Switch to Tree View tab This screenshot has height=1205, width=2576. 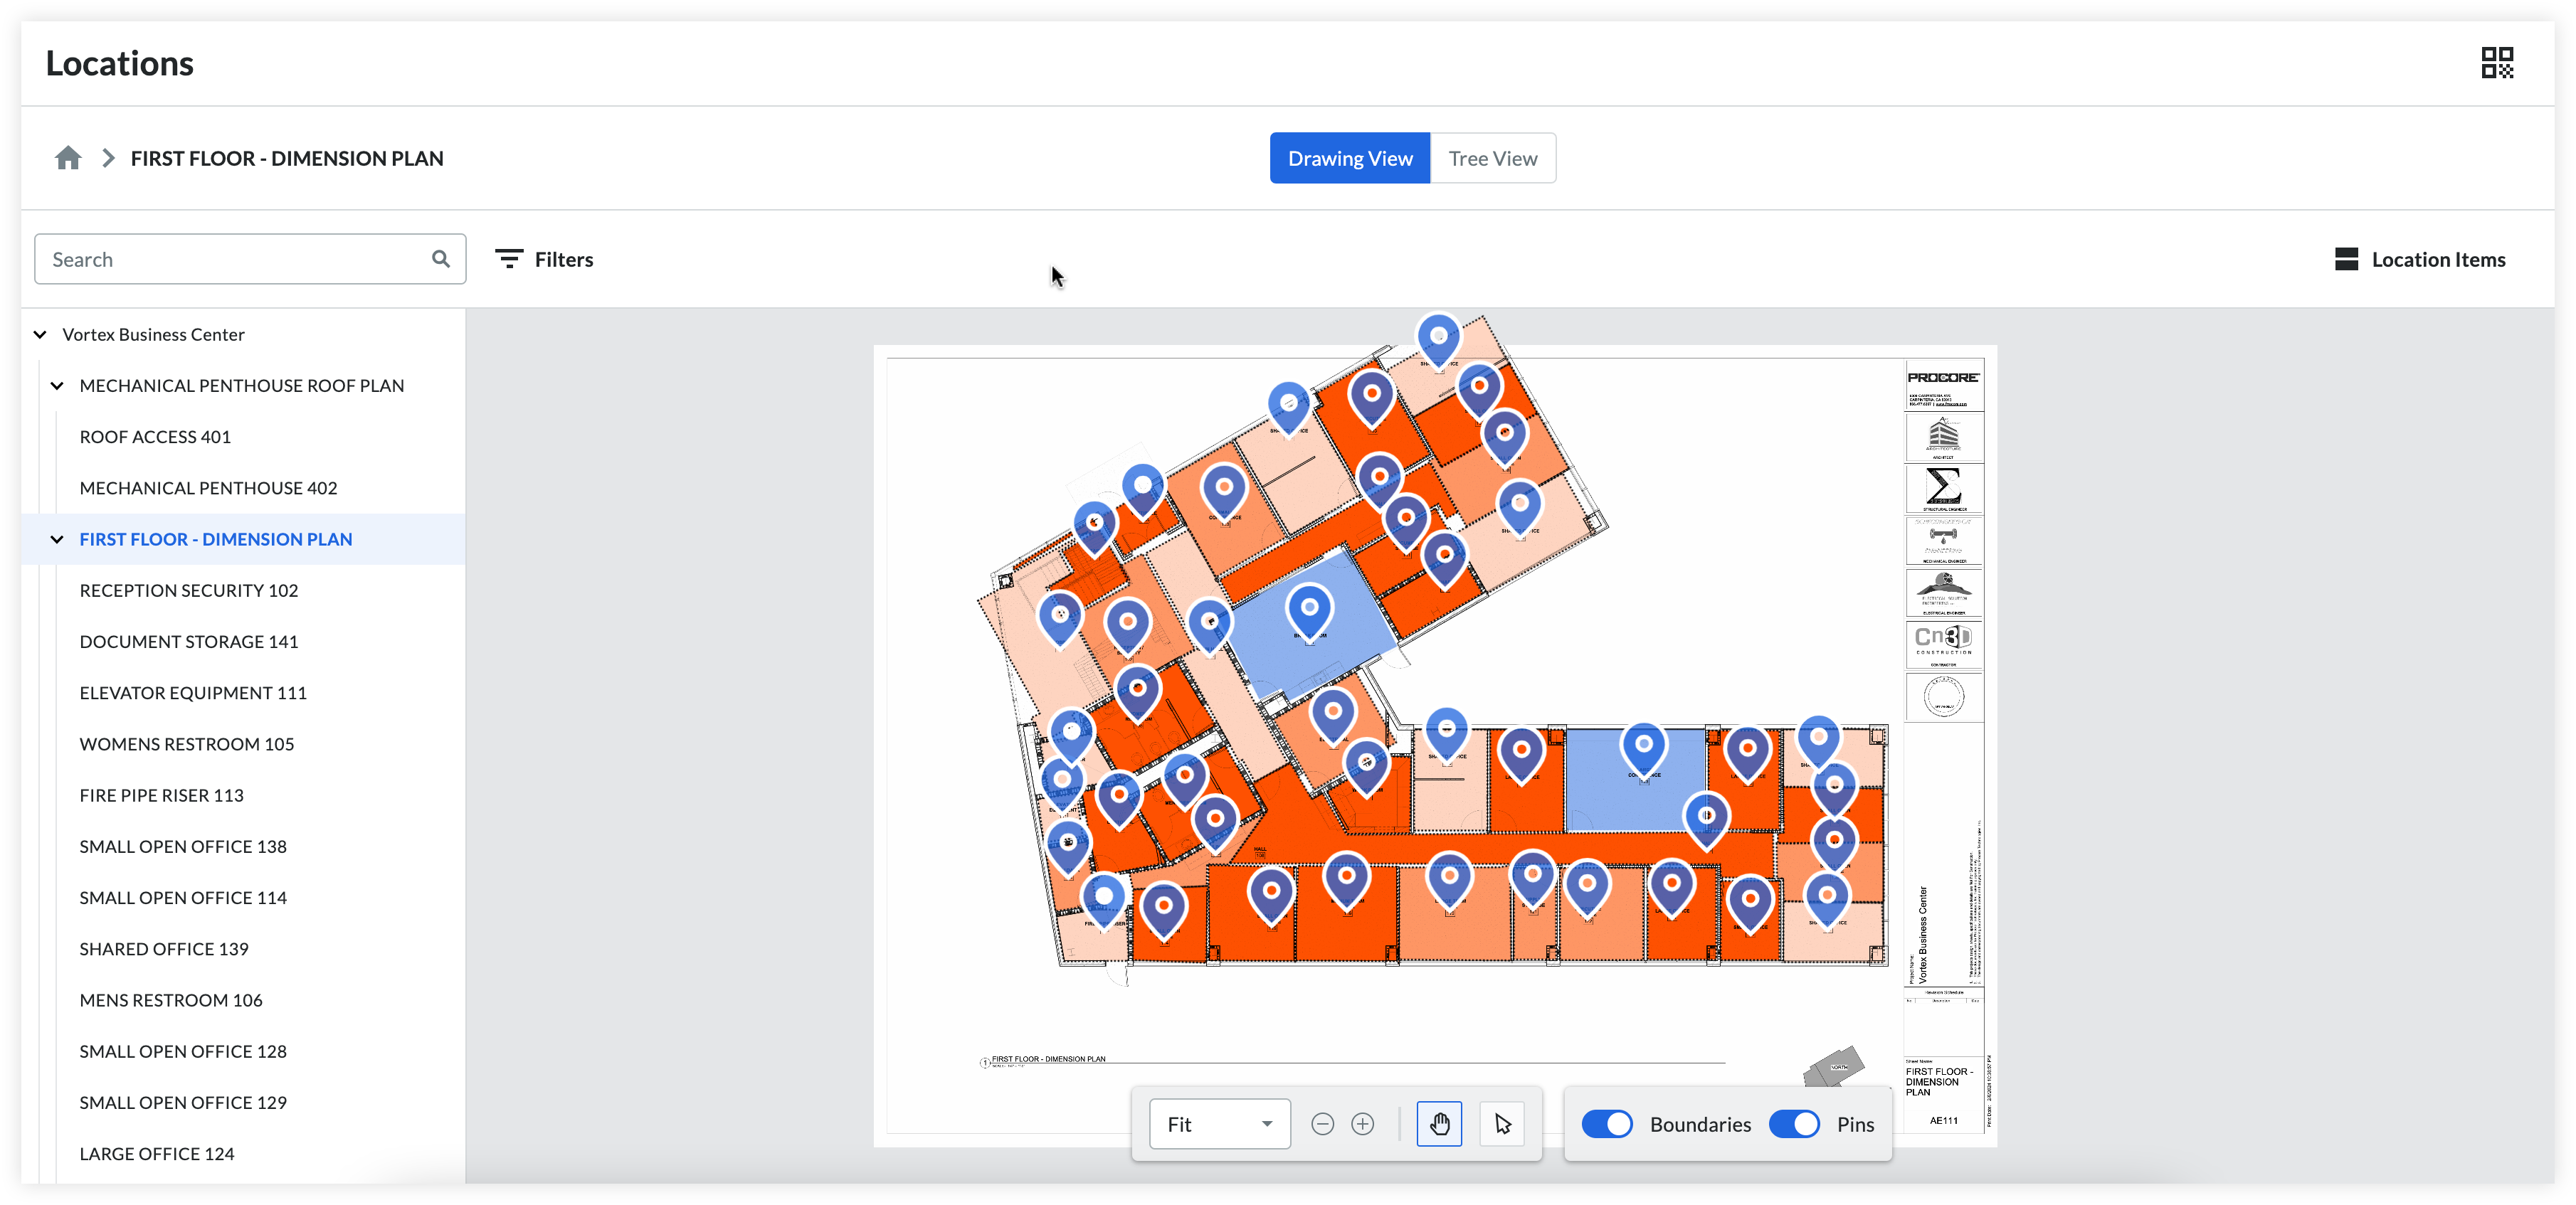point(1492,158)
